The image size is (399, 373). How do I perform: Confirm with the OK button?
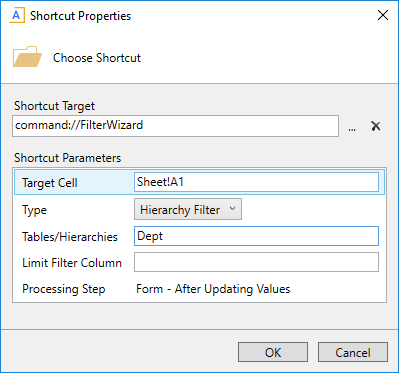pyautogui.click(x=273, y=352)
